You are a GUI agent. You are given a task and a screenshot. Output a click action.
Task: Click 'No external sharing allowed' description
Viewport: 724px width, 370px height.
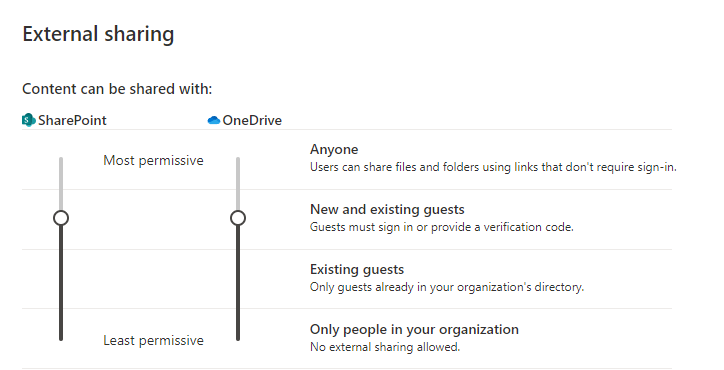[385, 347]
